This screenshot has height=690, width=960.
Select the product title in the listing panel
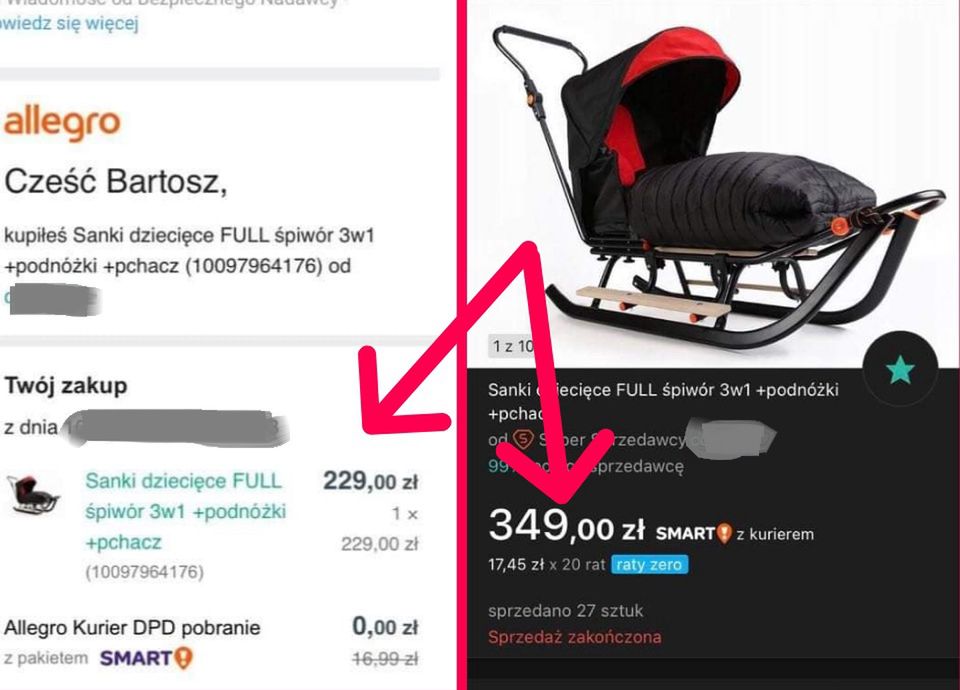(663, 401)
